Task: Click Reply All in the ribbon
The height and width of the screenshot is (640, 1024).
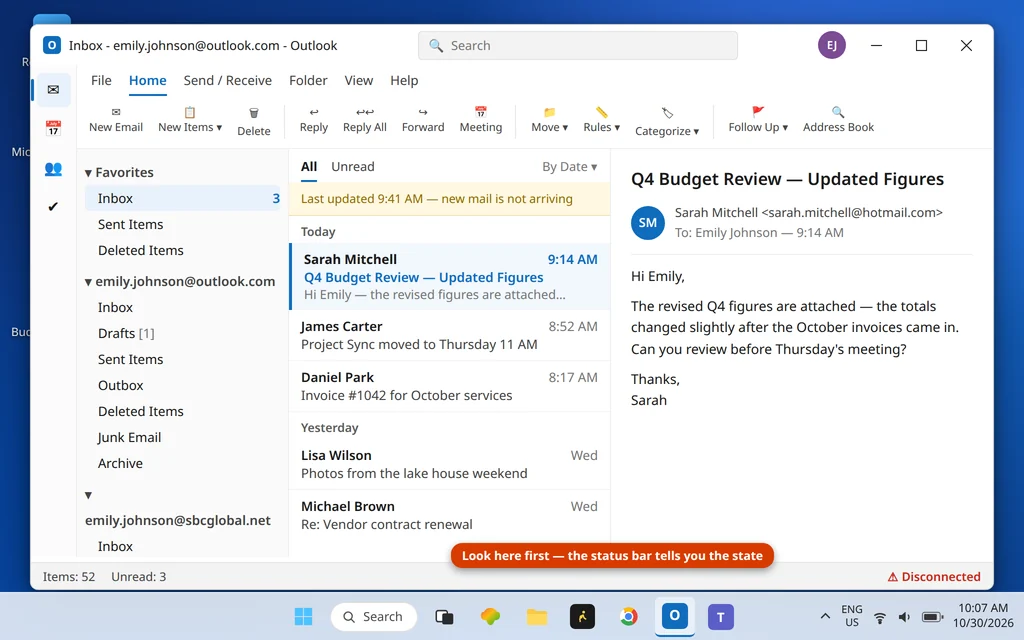Action: click(364, 120)
